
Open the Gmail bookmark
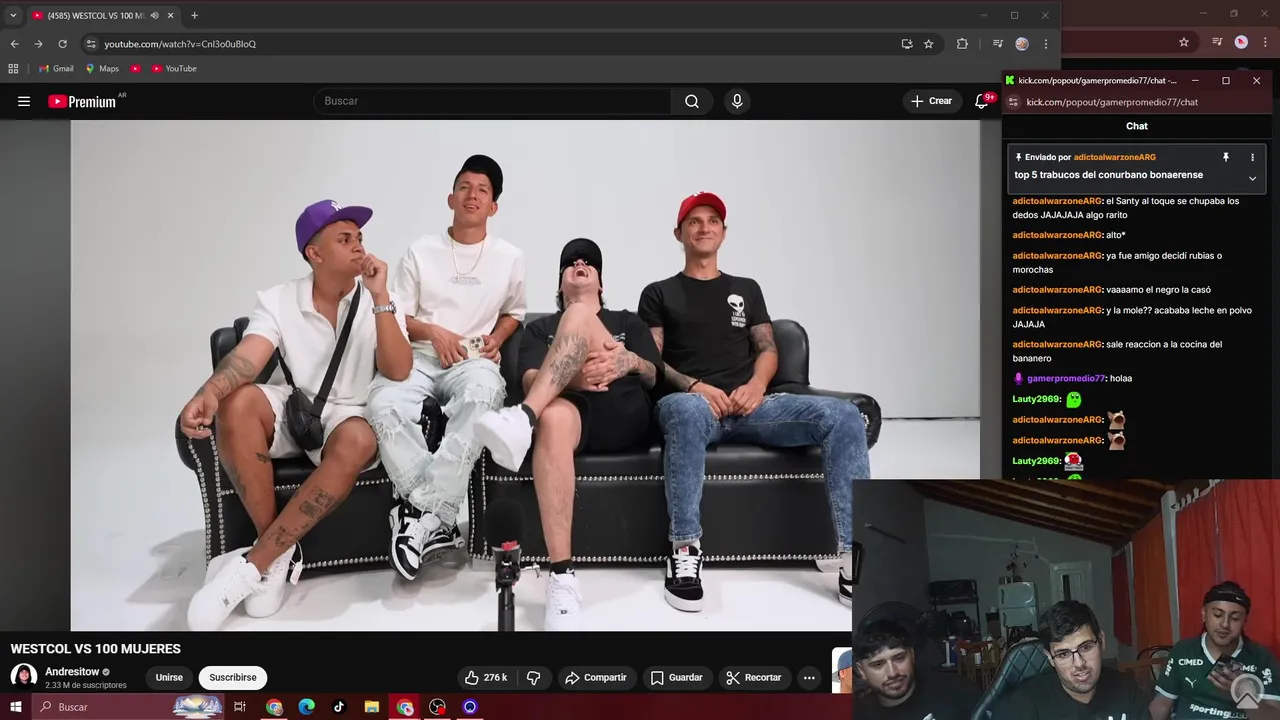pos(56,69)
